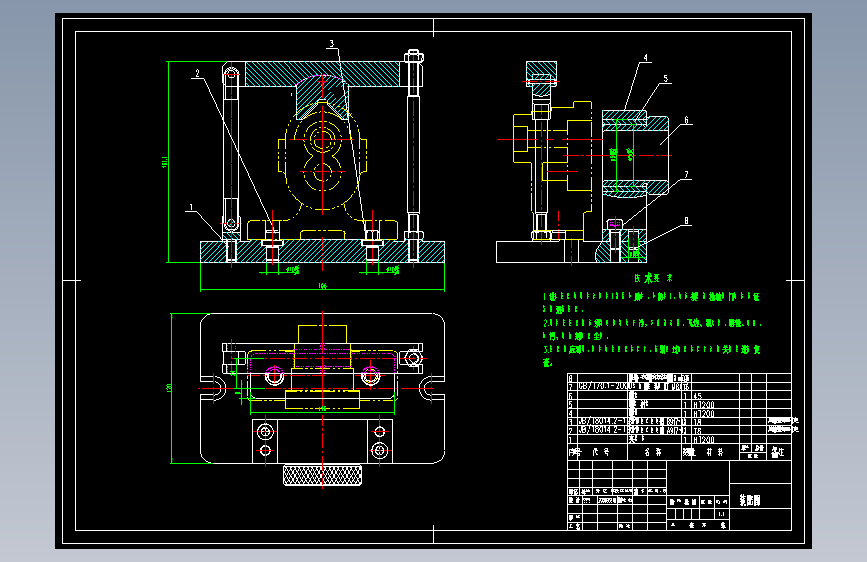Select HT200 material cell in parts list row 1
The width and height of the screenshot is (867, 562).
pyautogui.click(x=703, y=440)
